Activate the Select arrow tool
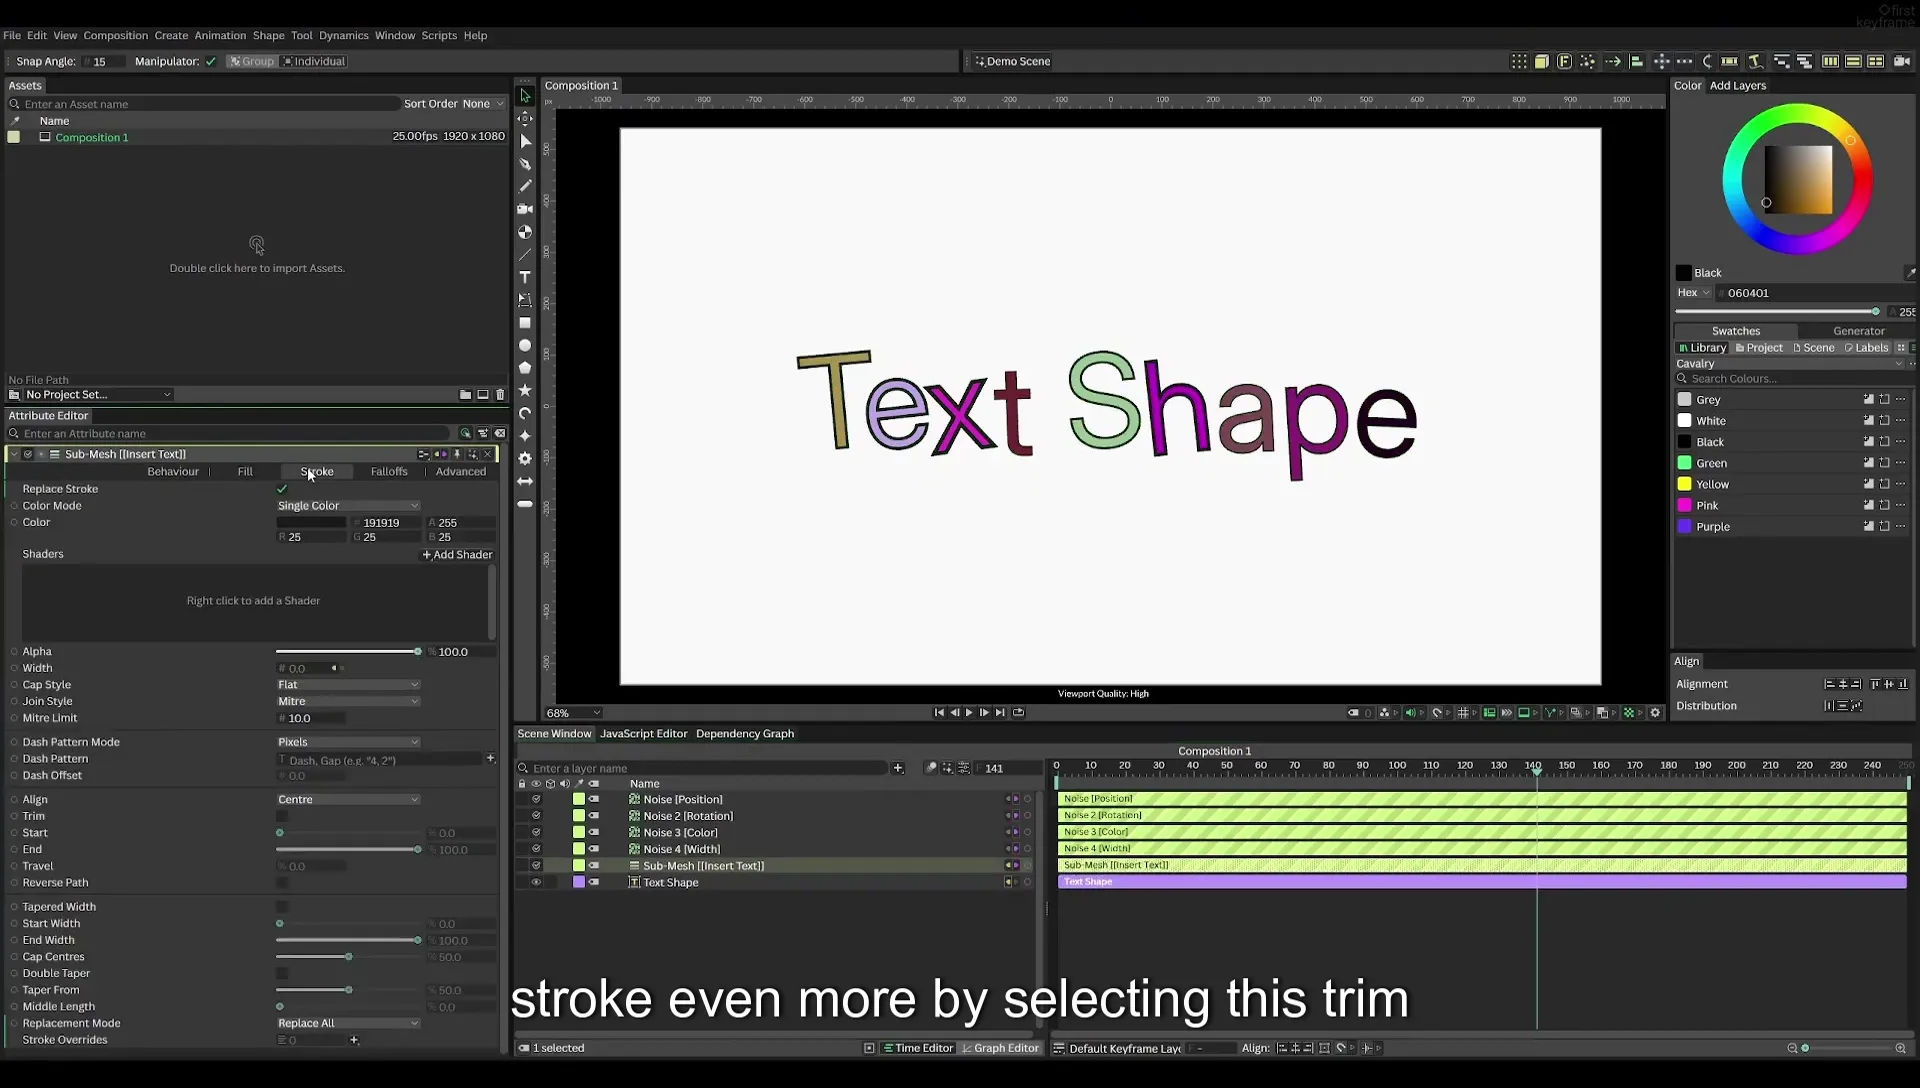The width and height of the screenshot is (1920, 1088). tap(525, 96)
